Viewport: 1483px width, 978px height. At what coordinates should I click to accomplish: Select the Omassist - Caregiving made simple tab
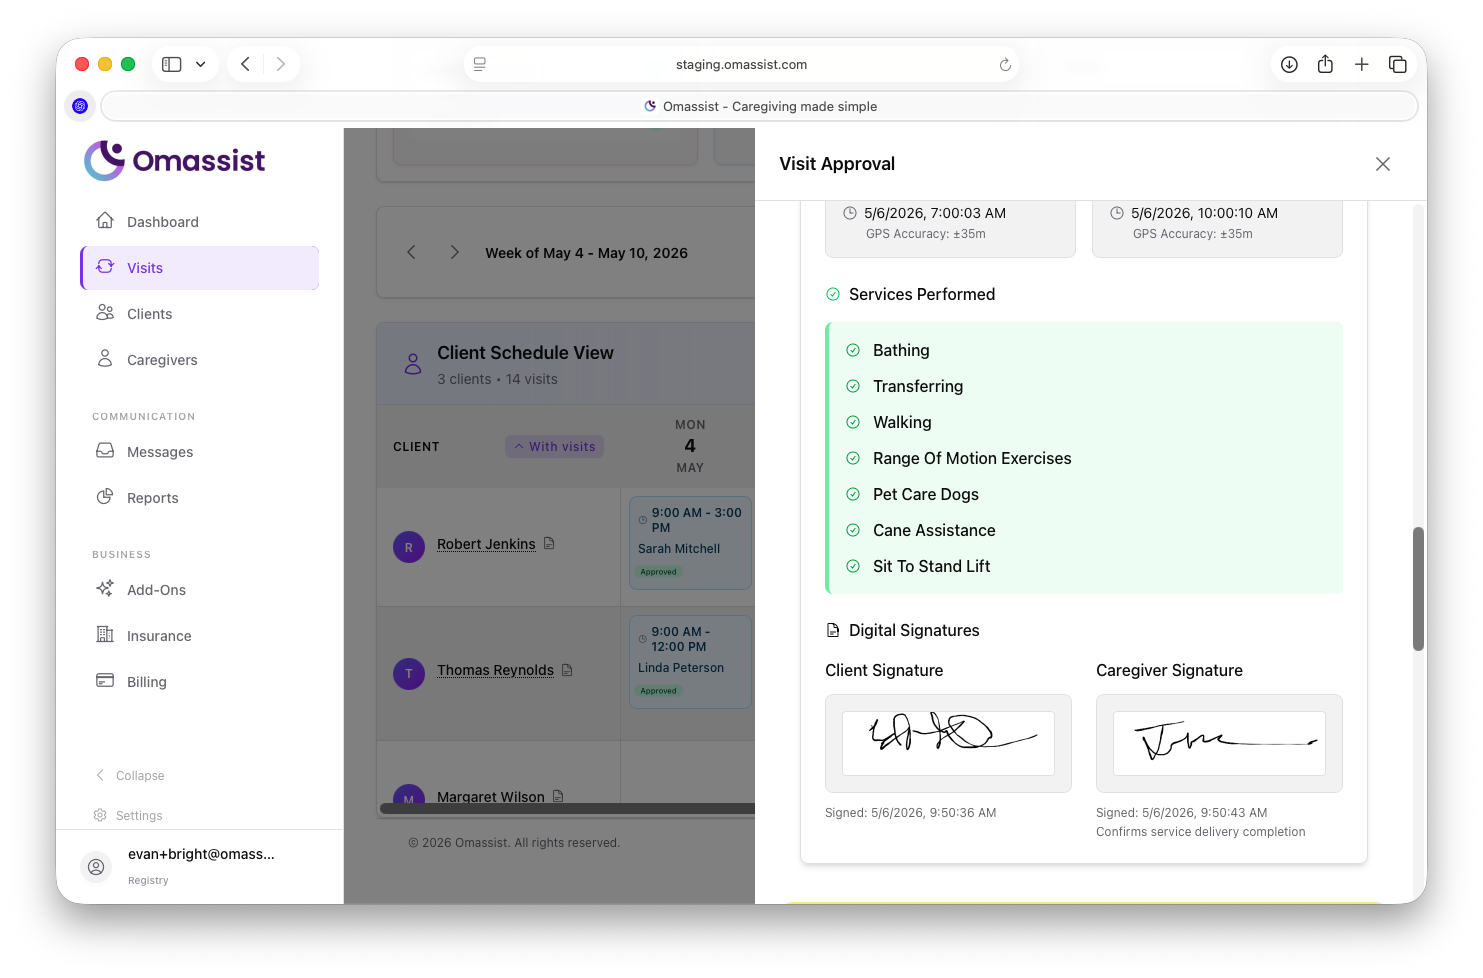(760, 106)
